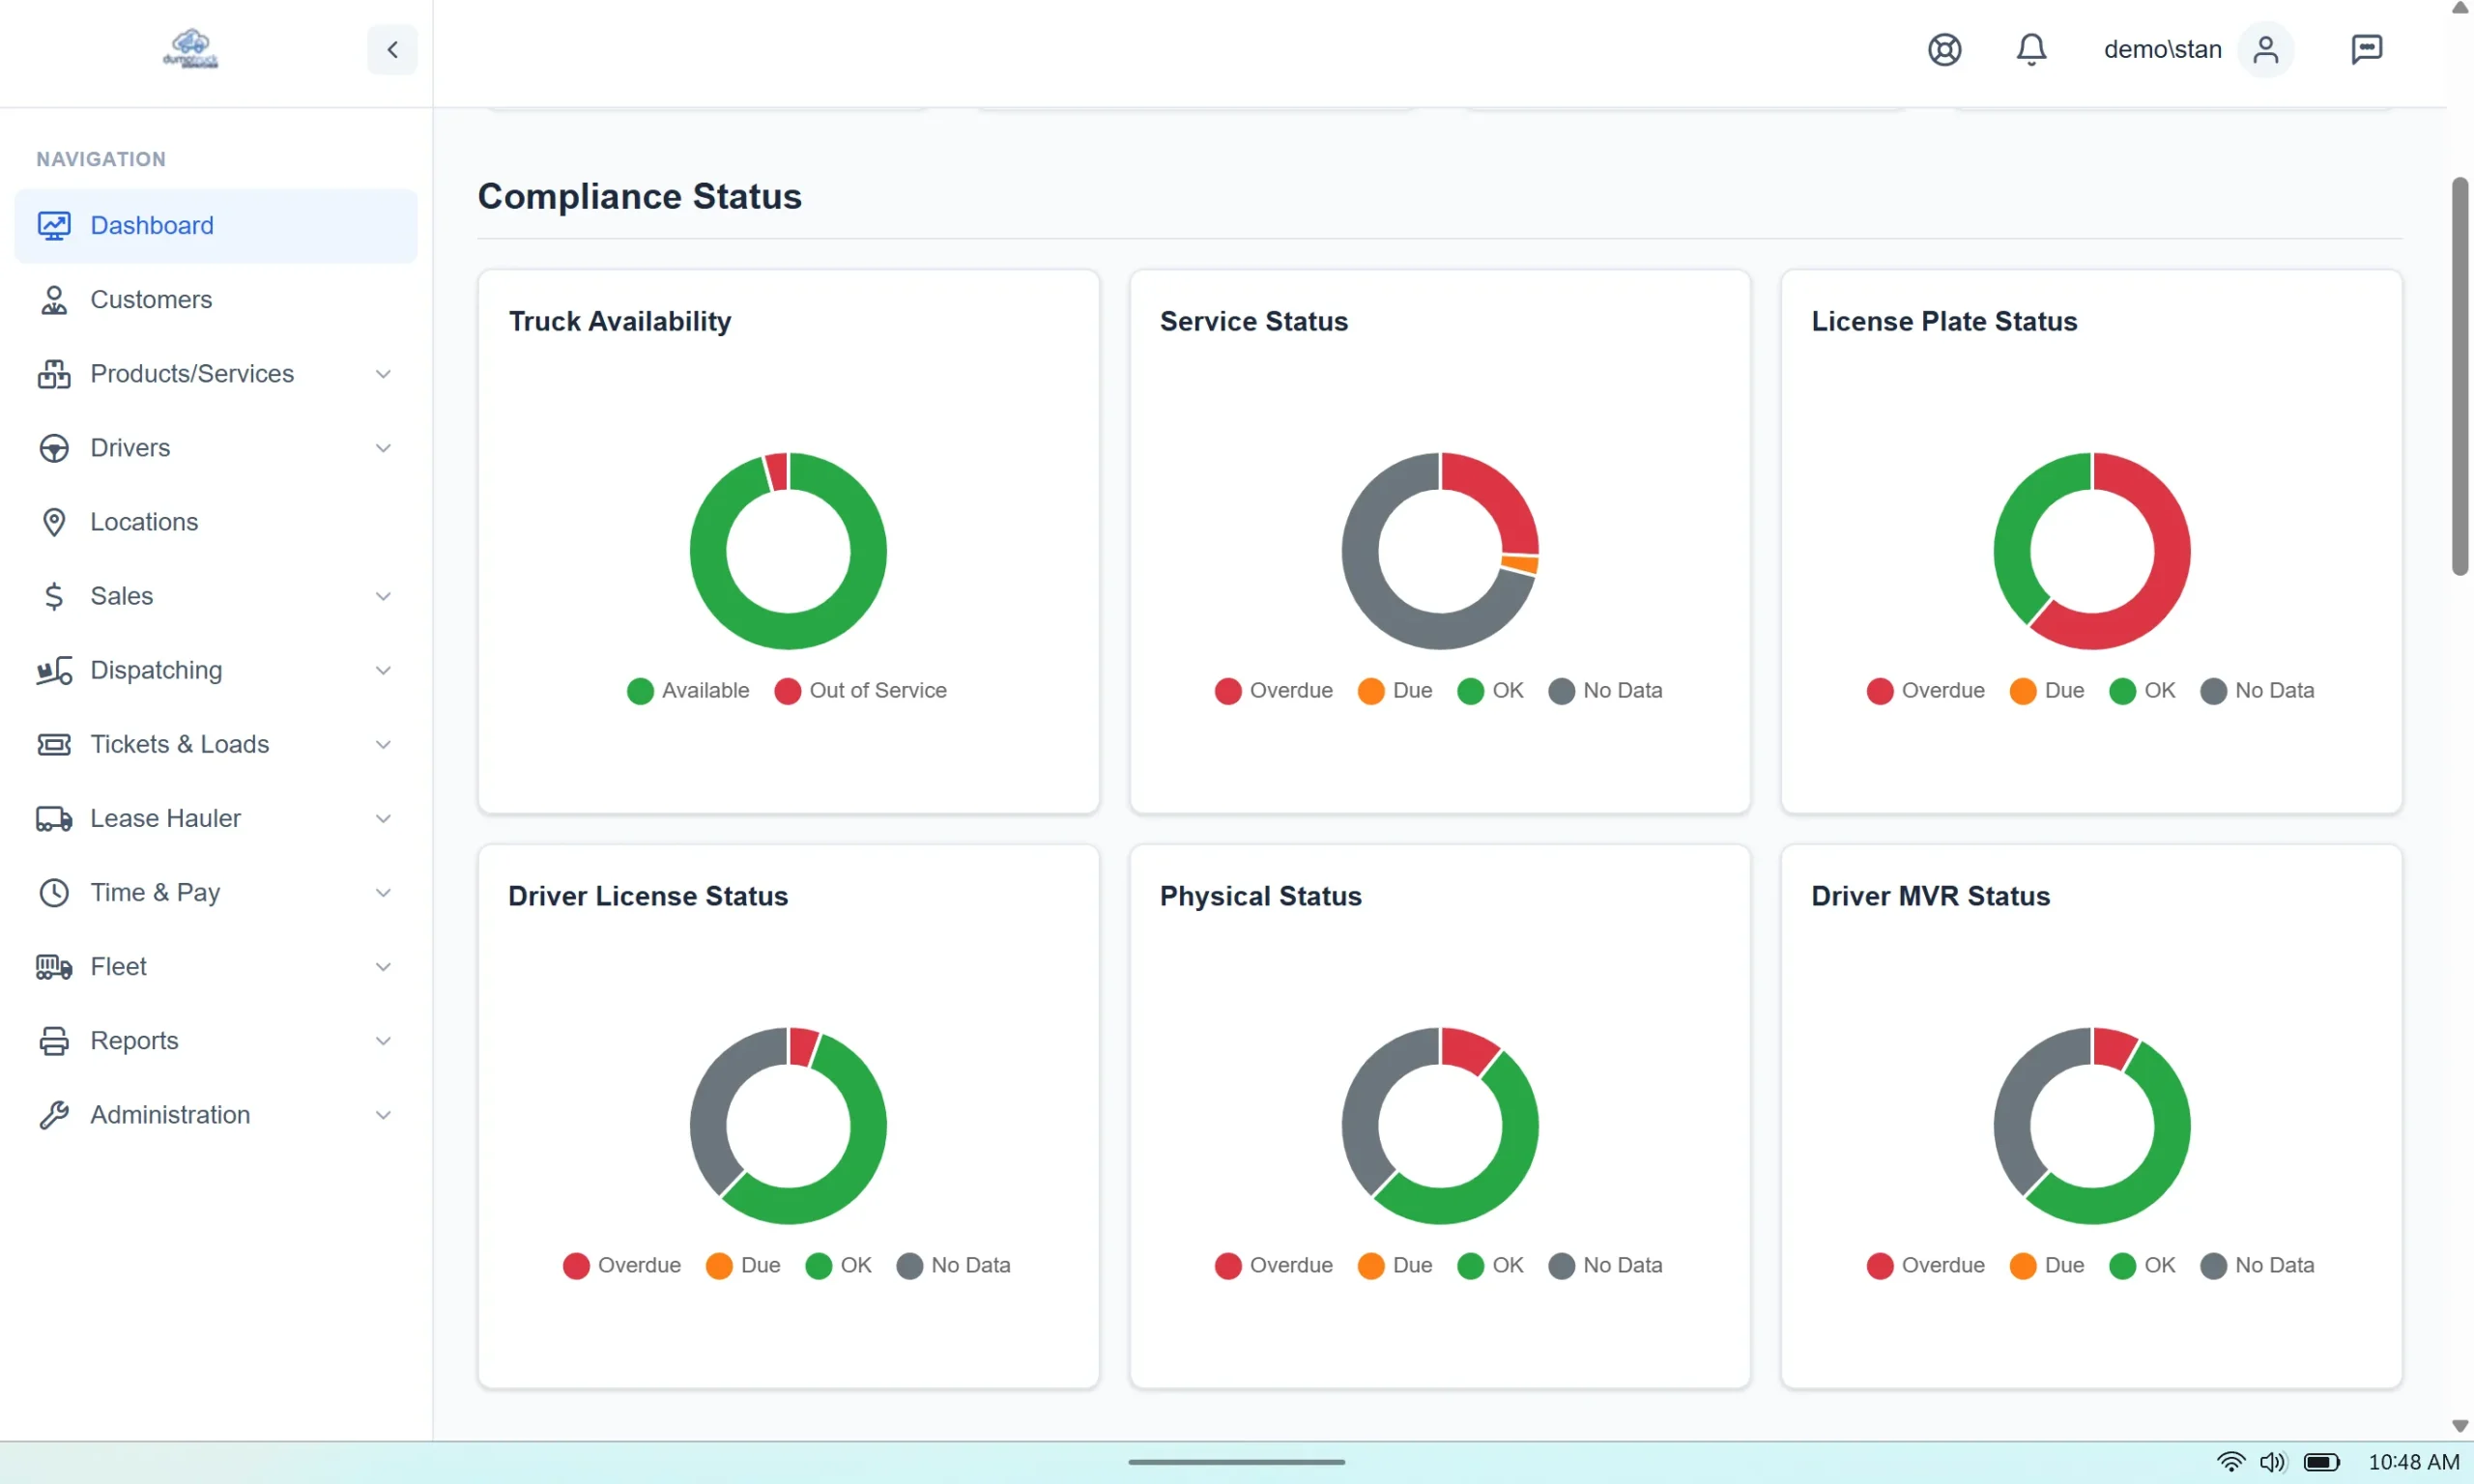Open the notifications bell

pos(2032,49)
